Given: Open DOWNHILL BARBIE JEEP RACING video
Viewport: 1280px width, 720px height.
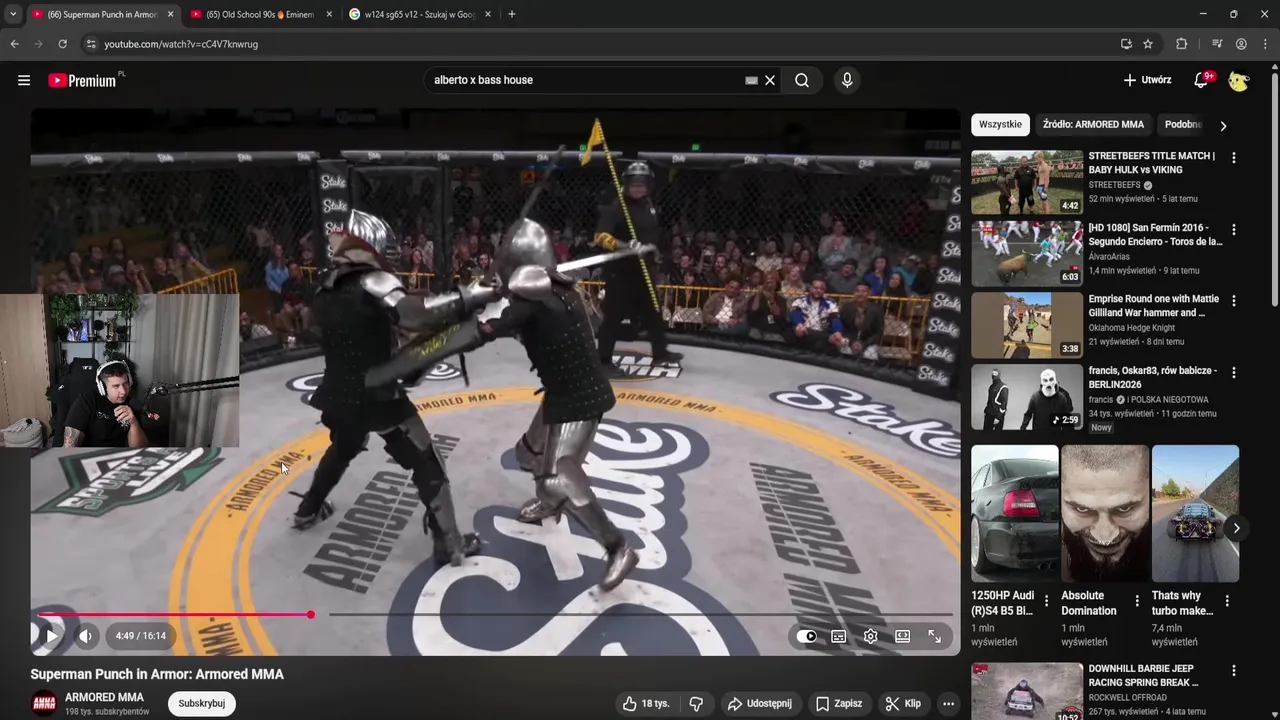Looking at the screenshot, I should coord(1027,691).
